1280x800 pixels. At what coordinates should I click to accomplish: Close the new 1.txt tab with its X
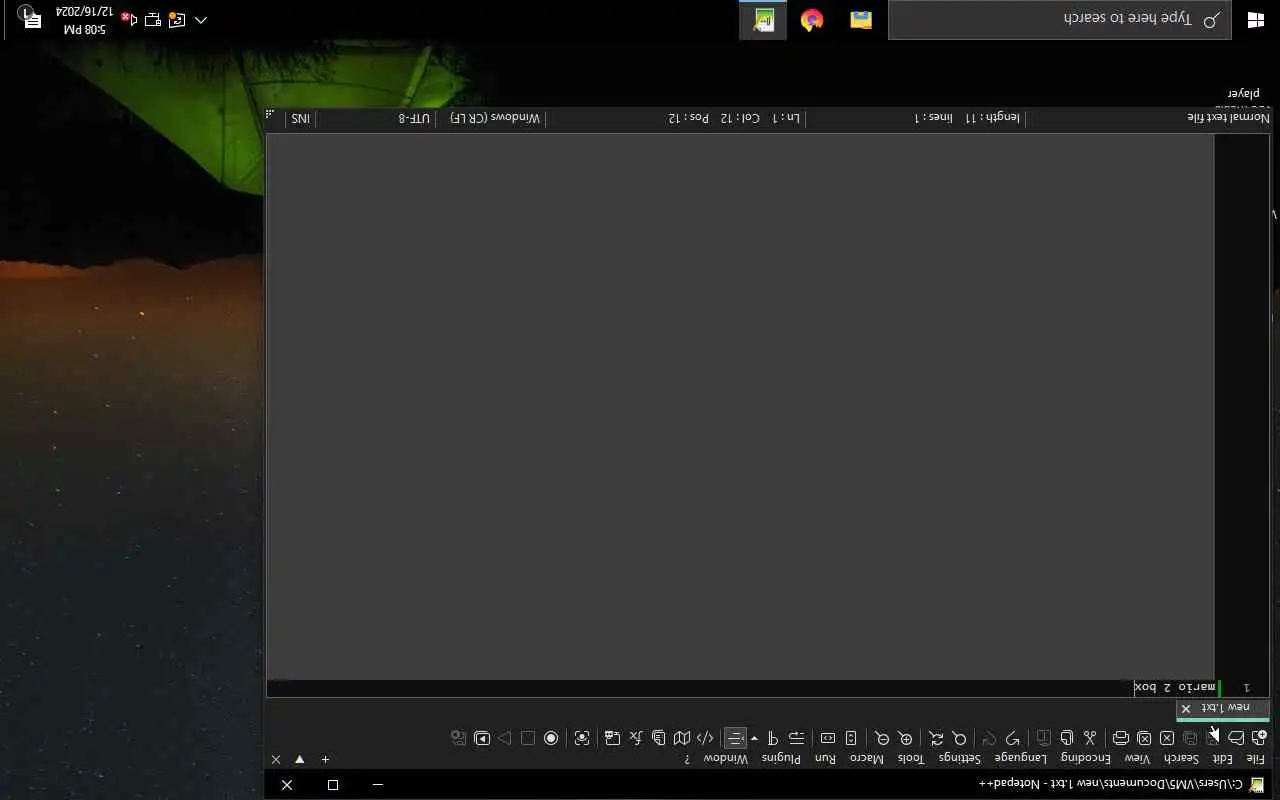pyautogui.click(x=1186, y=708)
